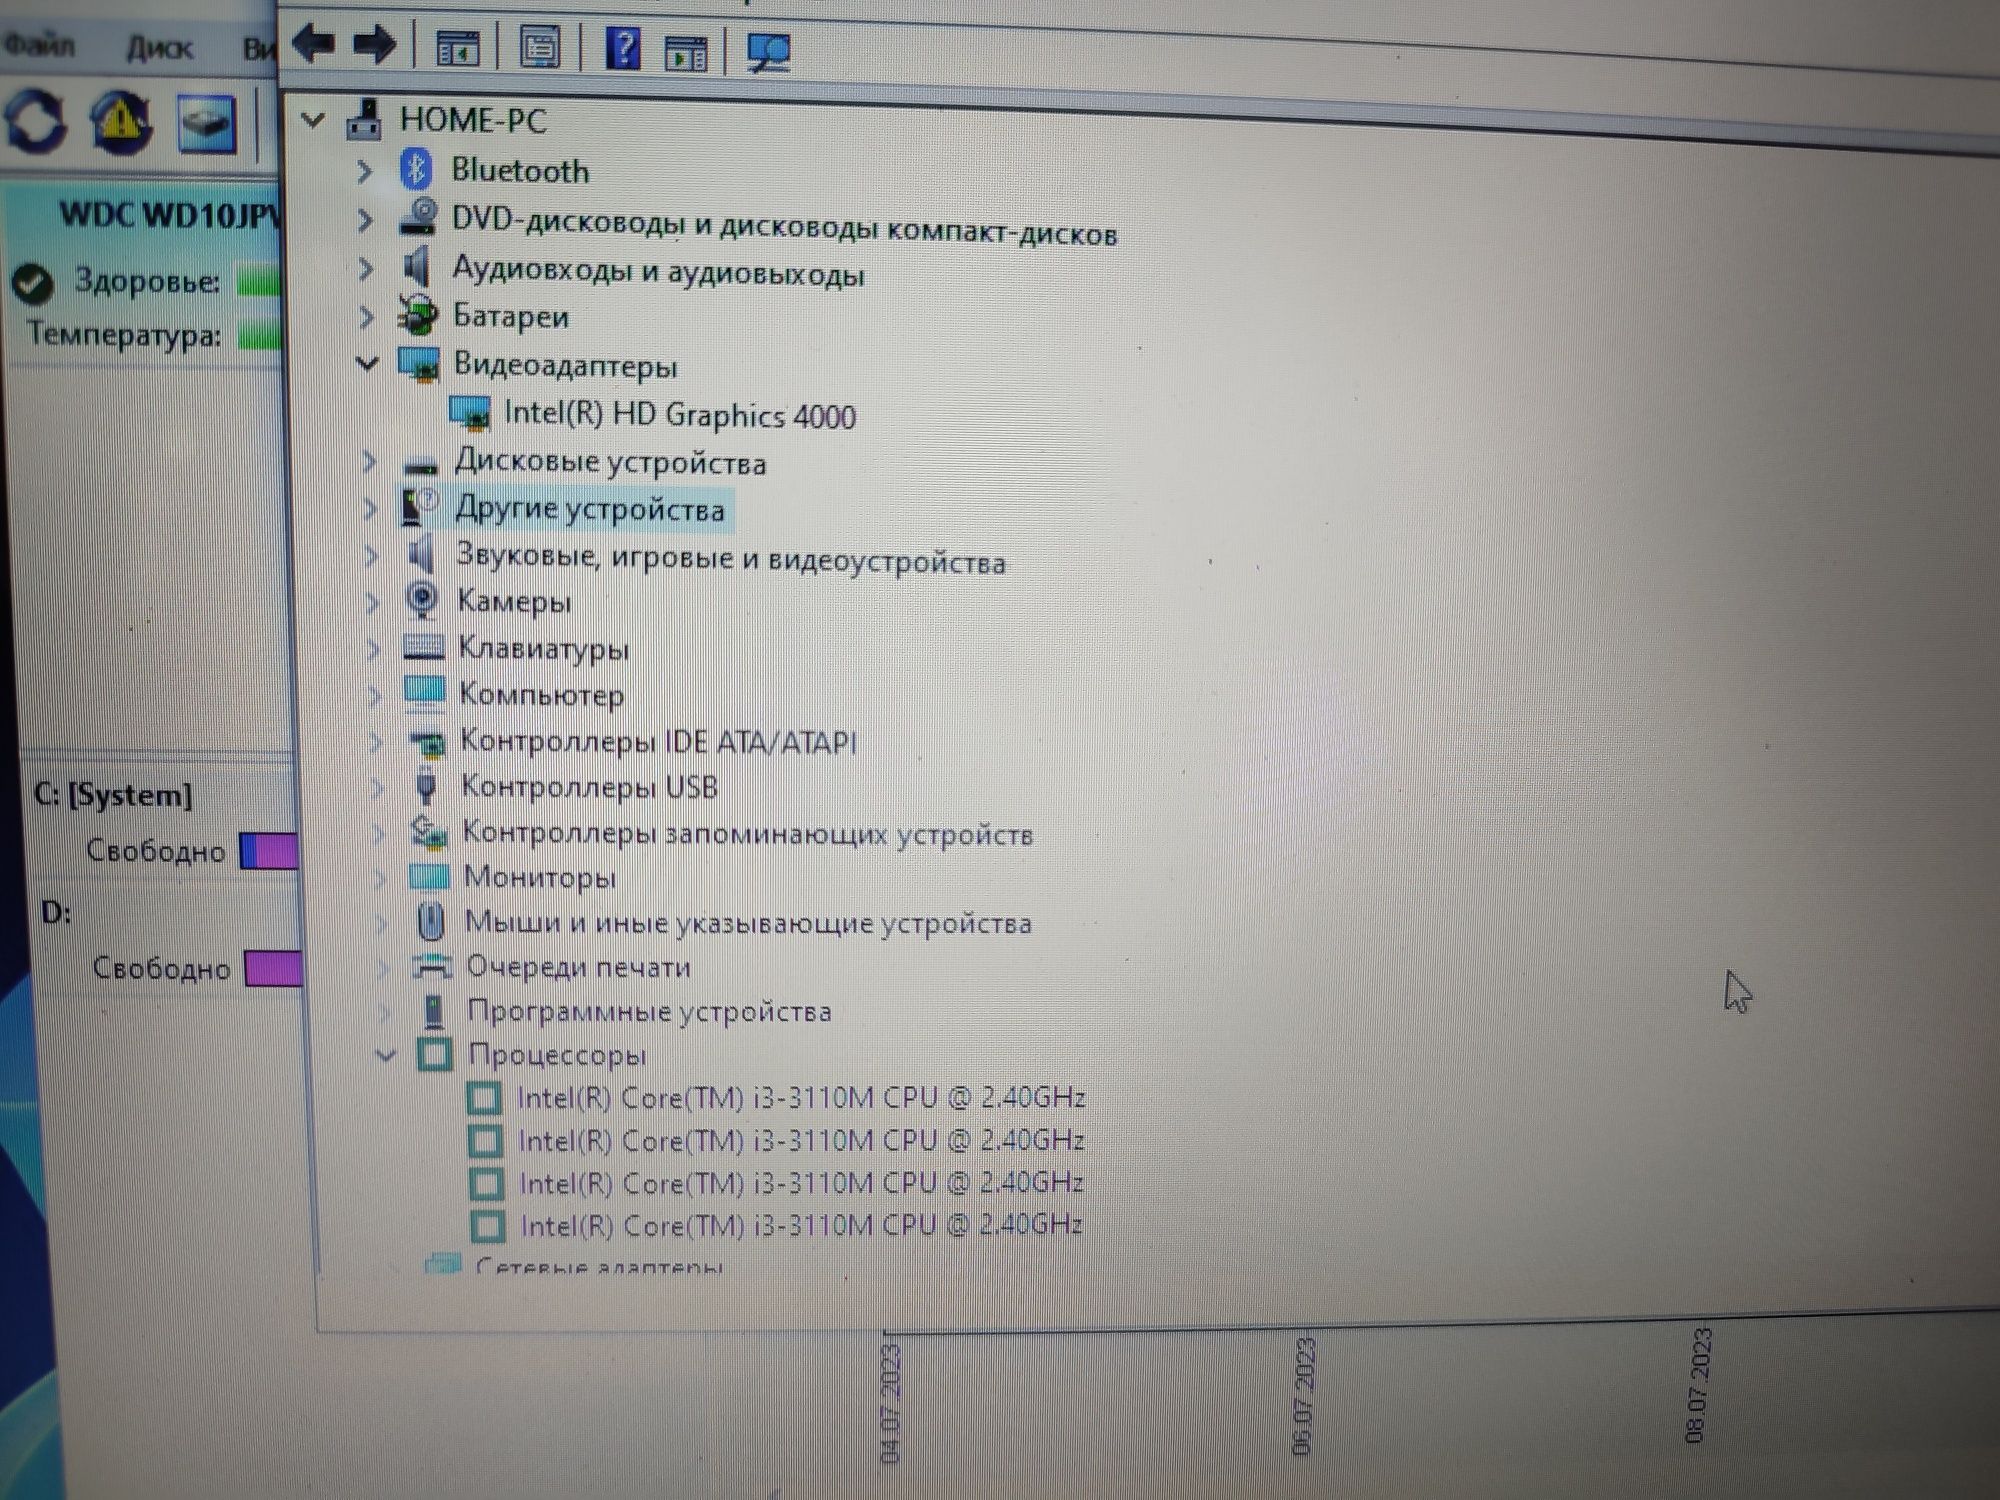Select the Контроллеры USB row
Viewport: 2000px width, 1500px height.
(x=590, y=787)
